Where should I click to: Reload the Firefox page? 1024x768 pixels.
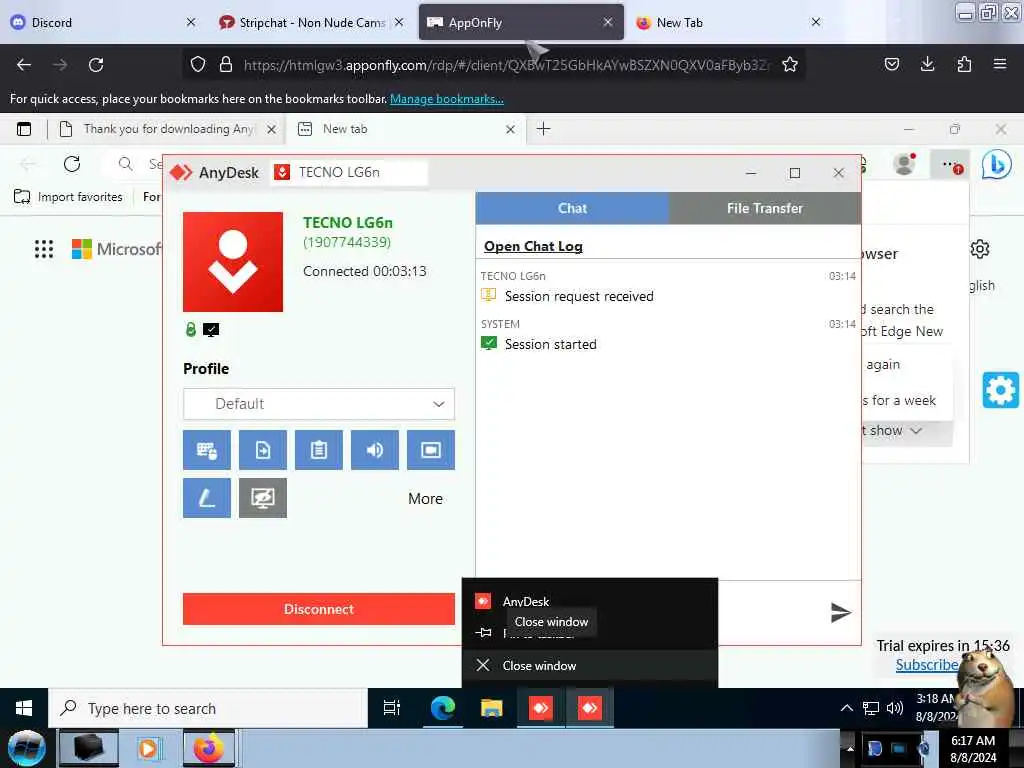(96, 64)
